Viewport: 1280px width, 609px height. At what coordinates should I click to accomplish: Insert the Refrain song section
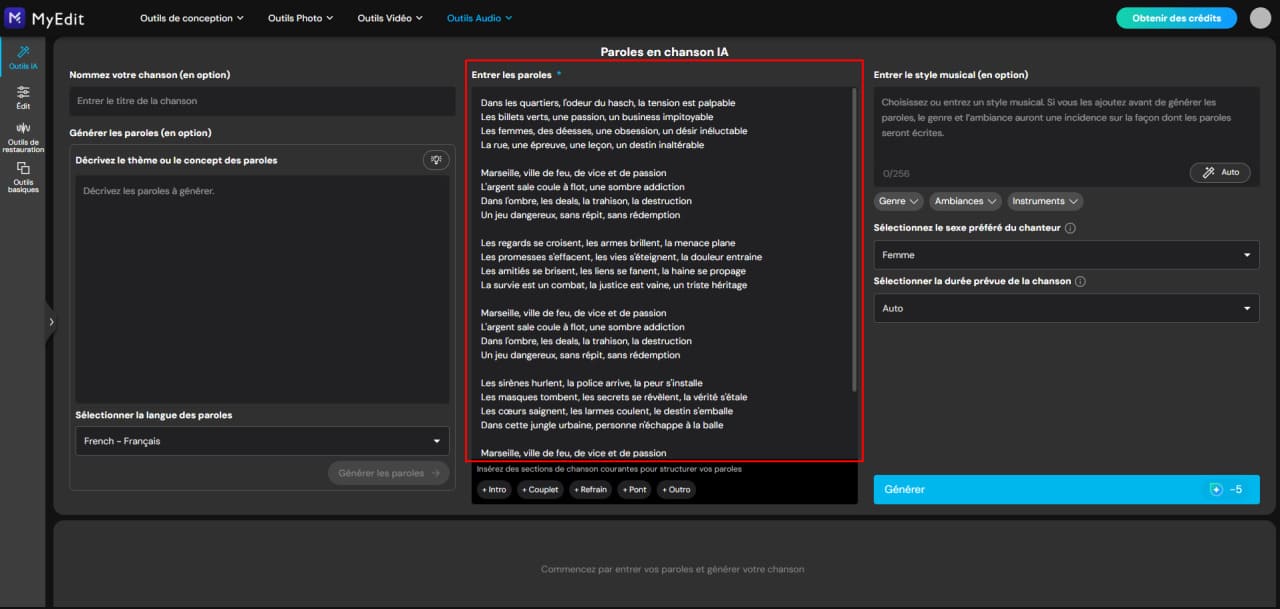coord(590,489)
